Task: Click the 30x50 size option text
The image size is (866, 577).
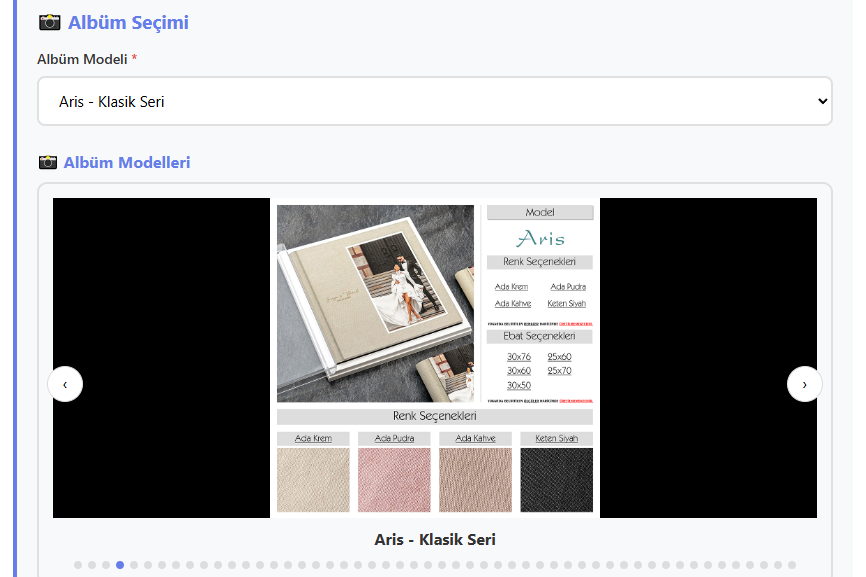Action: pyautogui.click(x=519, y=385)
